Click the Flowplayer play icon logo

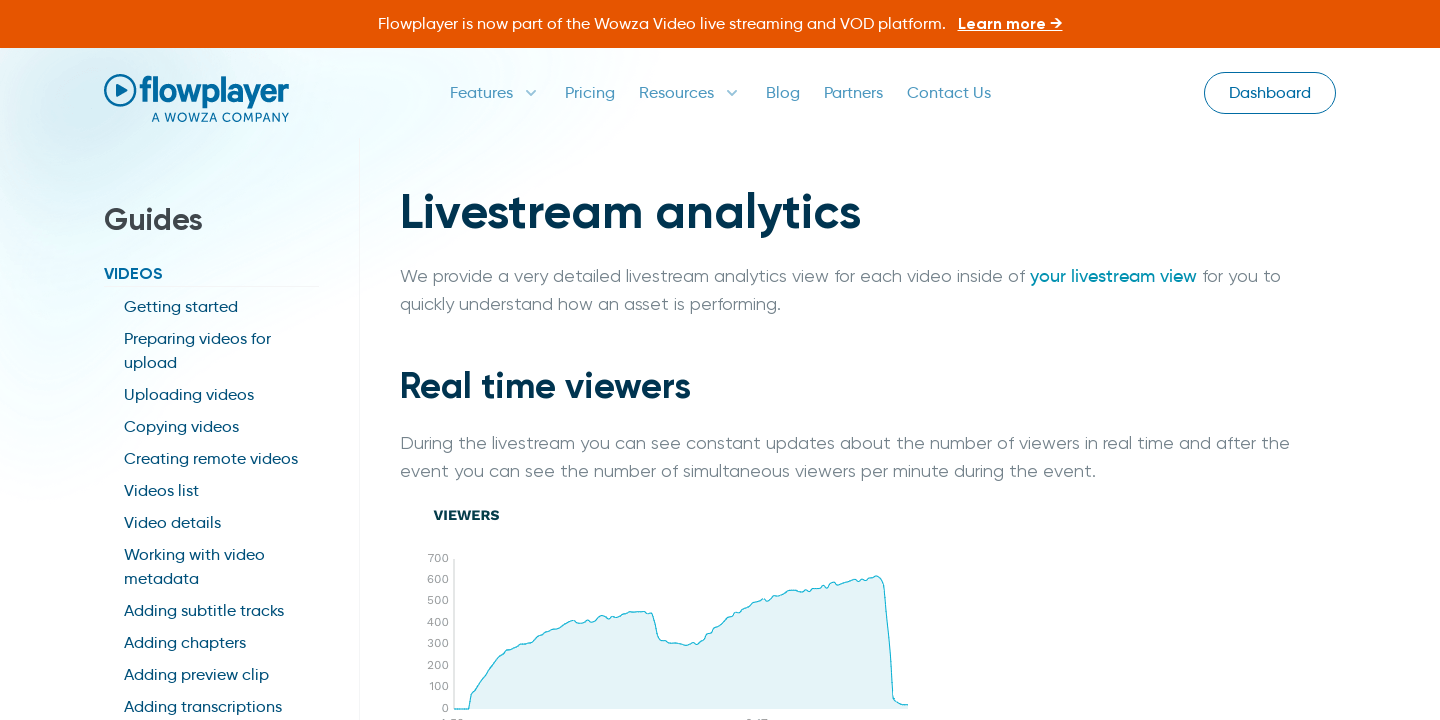(x=119, y=89)
